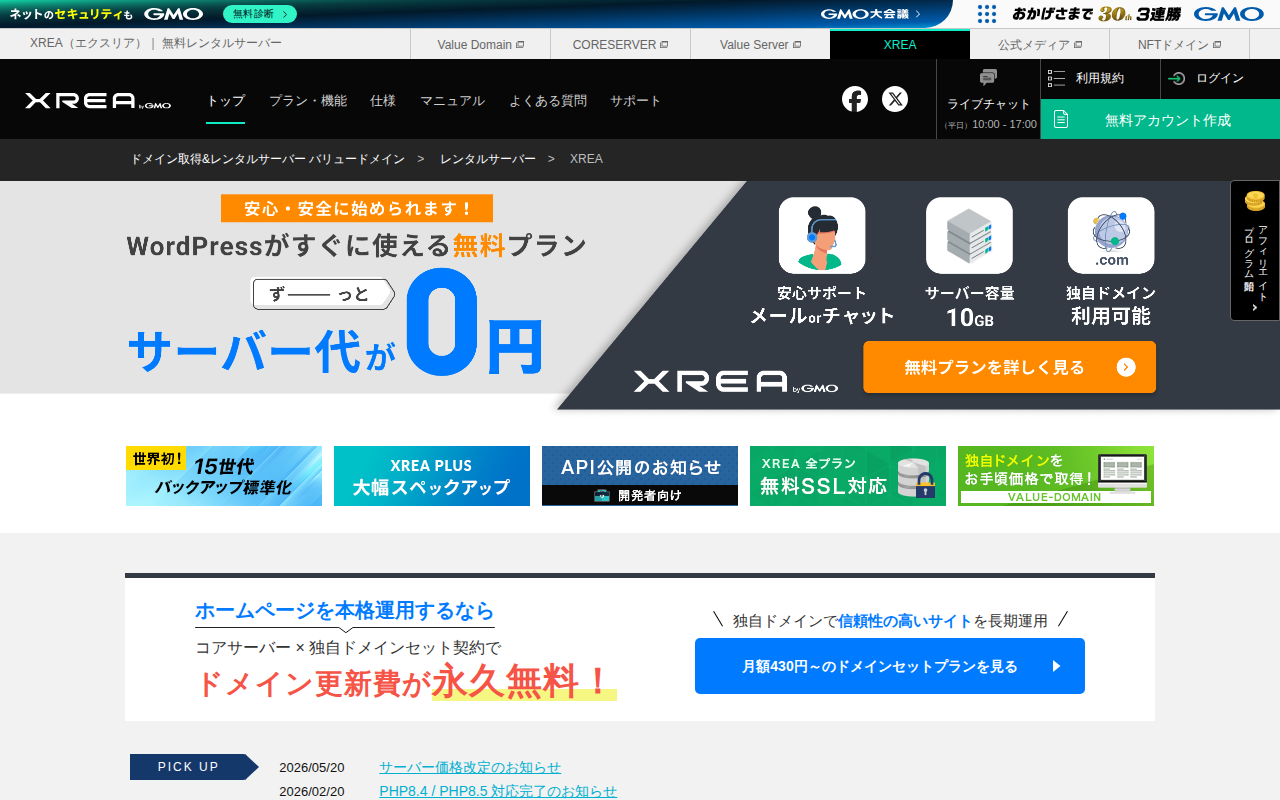1280x800 pixels.
Task: Open the 無料SSL対応 banner
Action: 848,476
